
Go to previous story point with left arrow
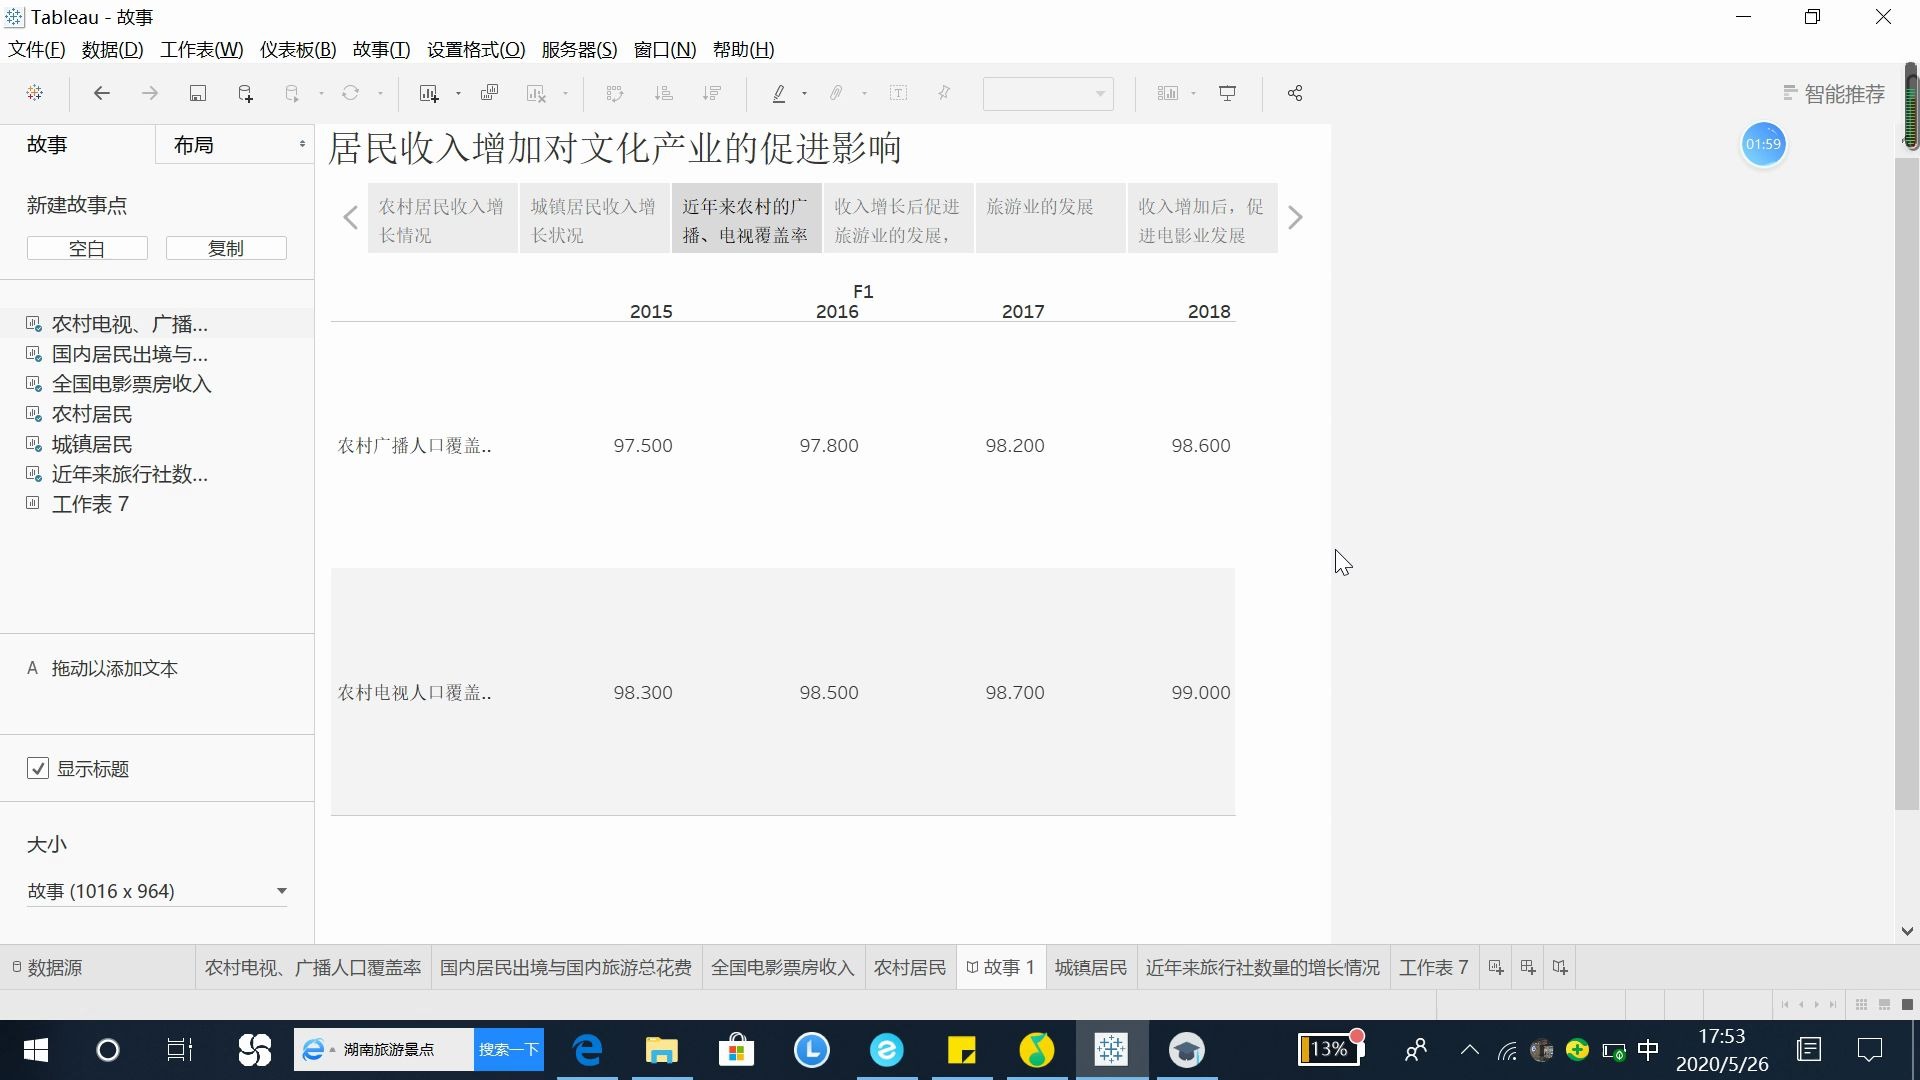click(350, 217)
